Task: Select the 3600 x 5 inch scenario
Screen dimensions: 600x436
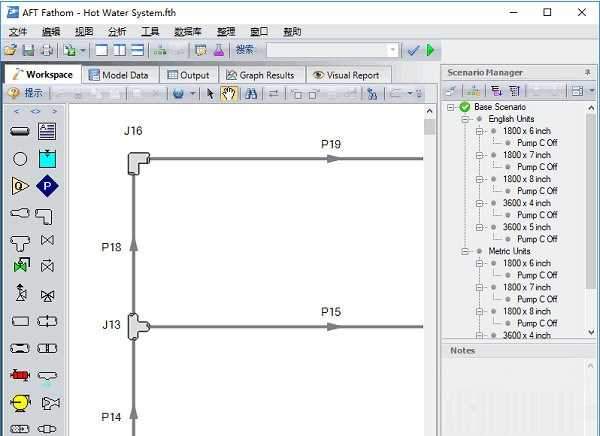Action: (526, 227)
